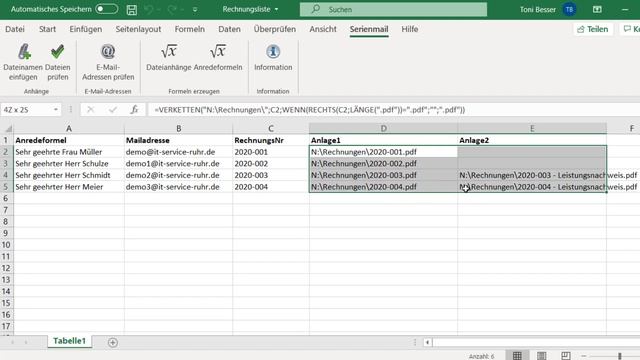Select column C header
The width and height of the screenshot is (640, 360).
(x=271, y=129)
